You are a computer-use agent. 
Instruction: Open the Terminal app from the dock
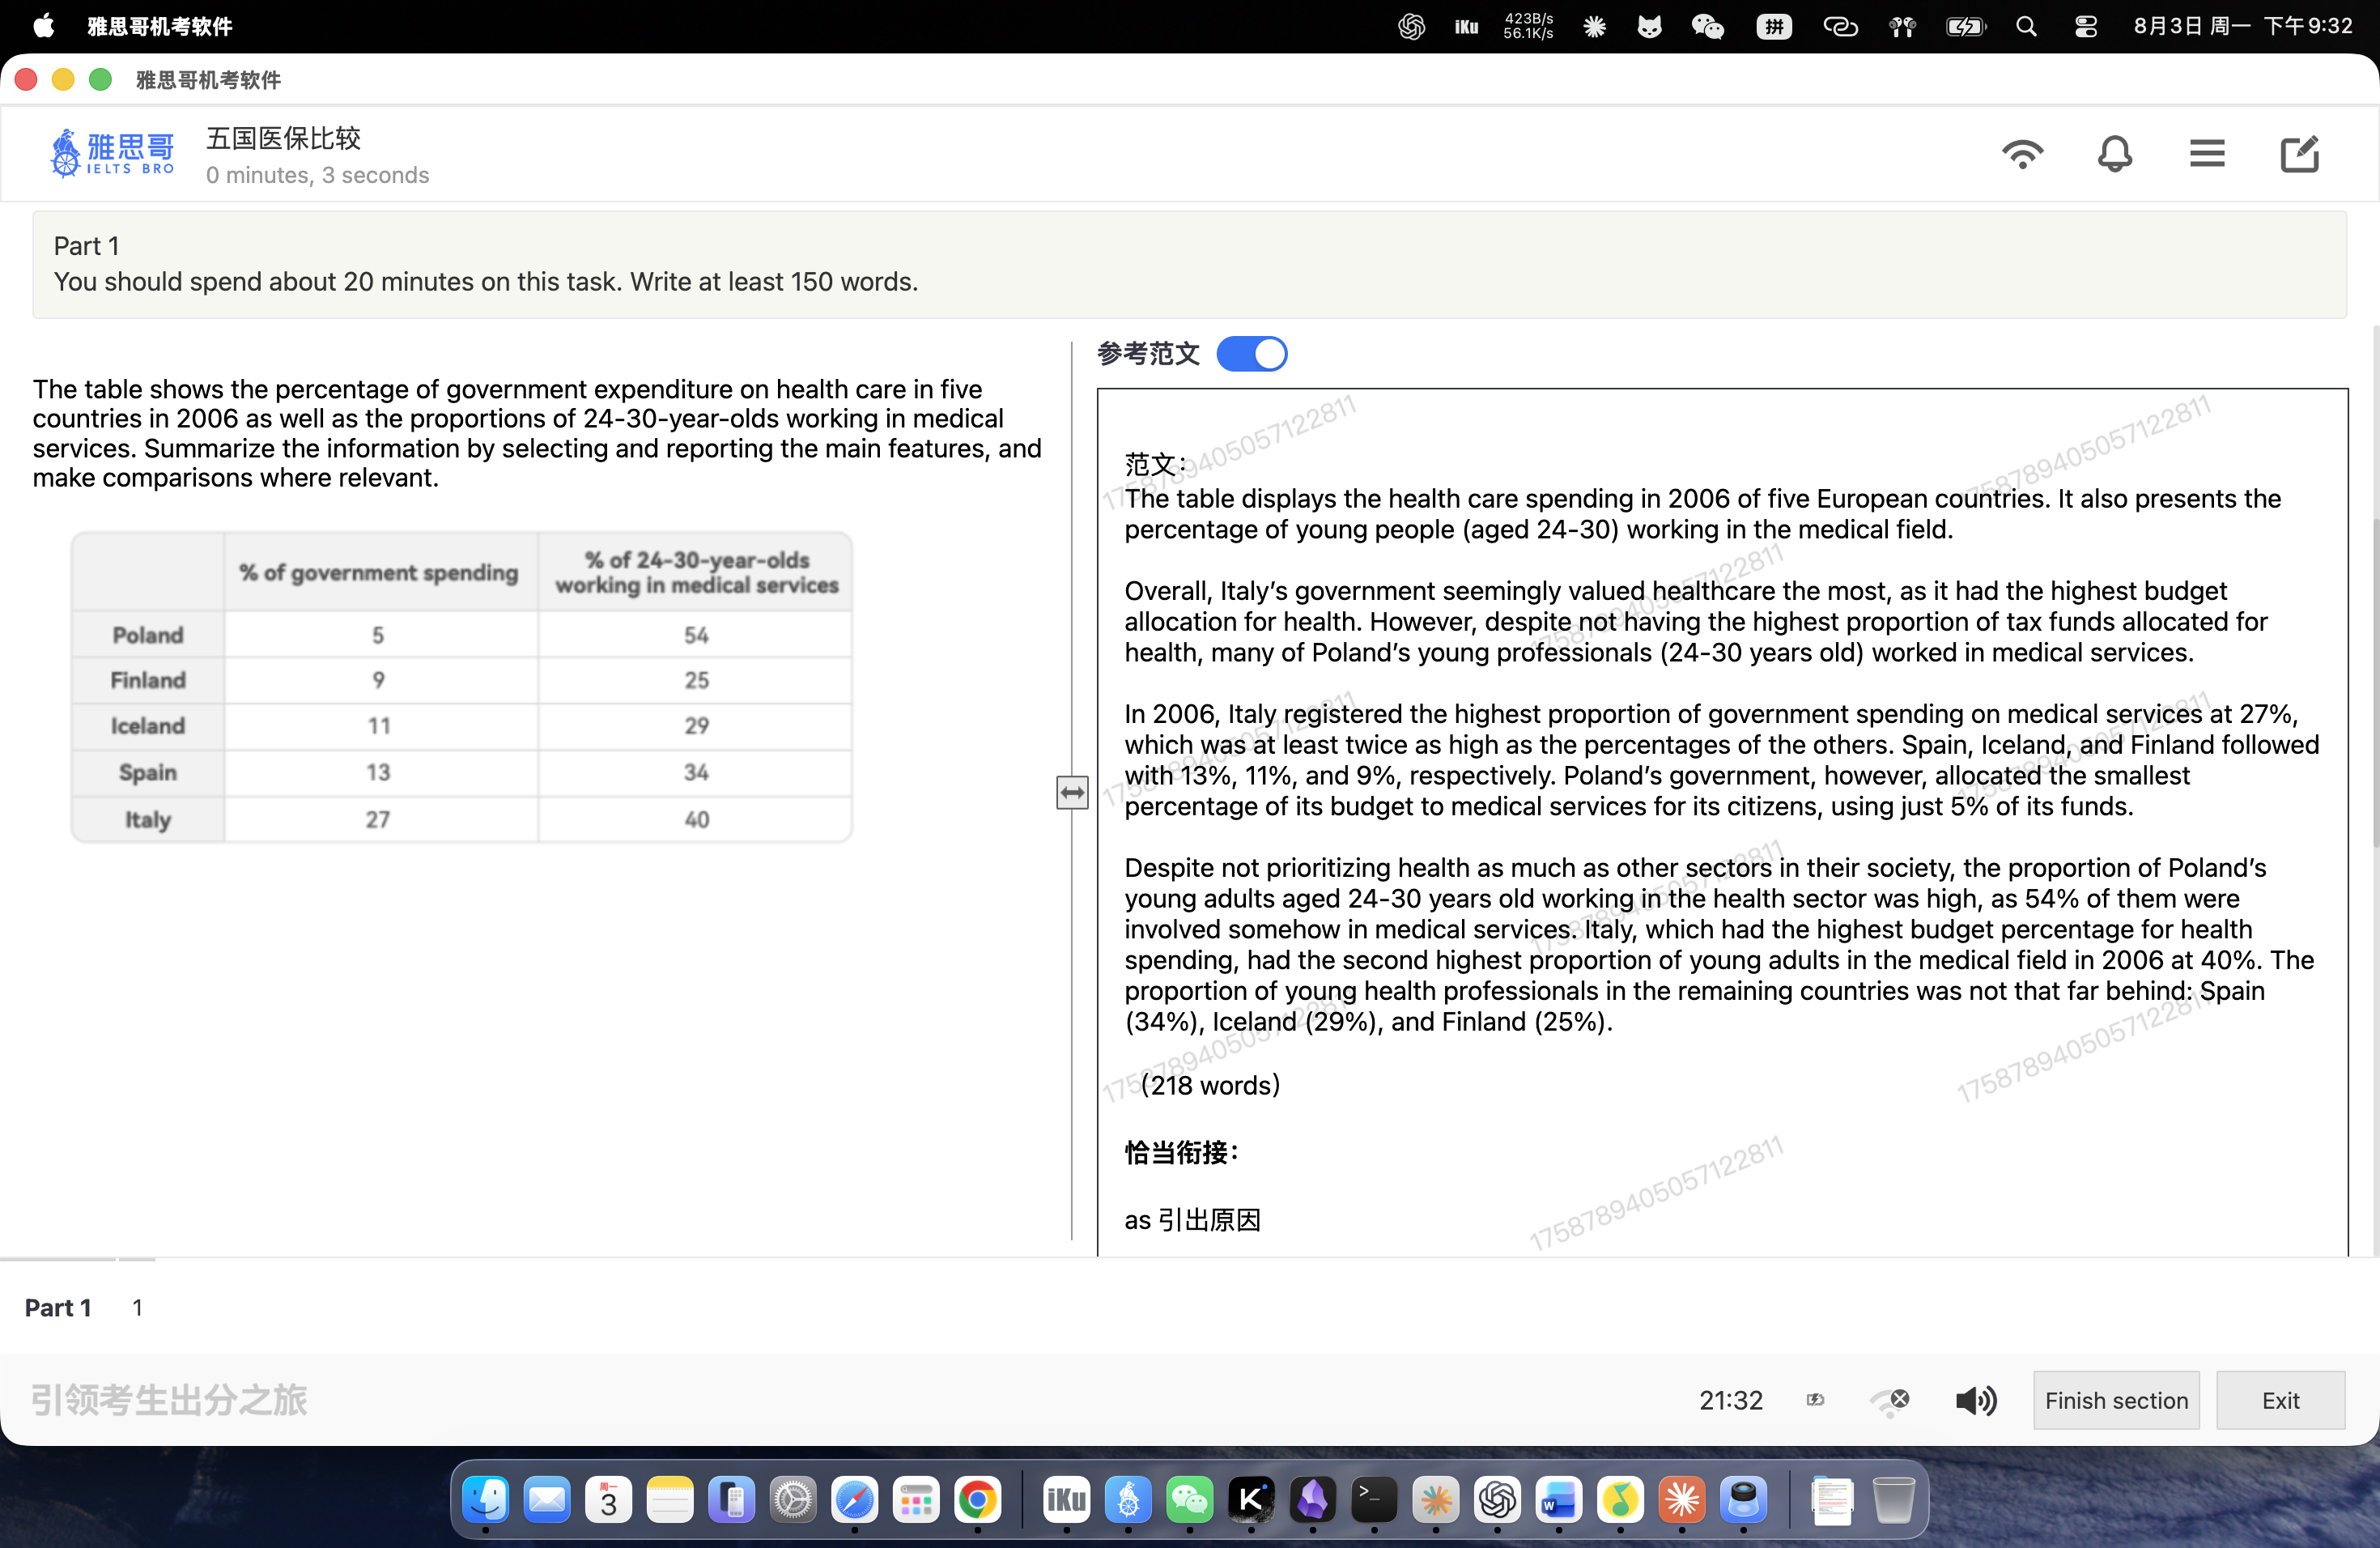click(1374, 1499)
